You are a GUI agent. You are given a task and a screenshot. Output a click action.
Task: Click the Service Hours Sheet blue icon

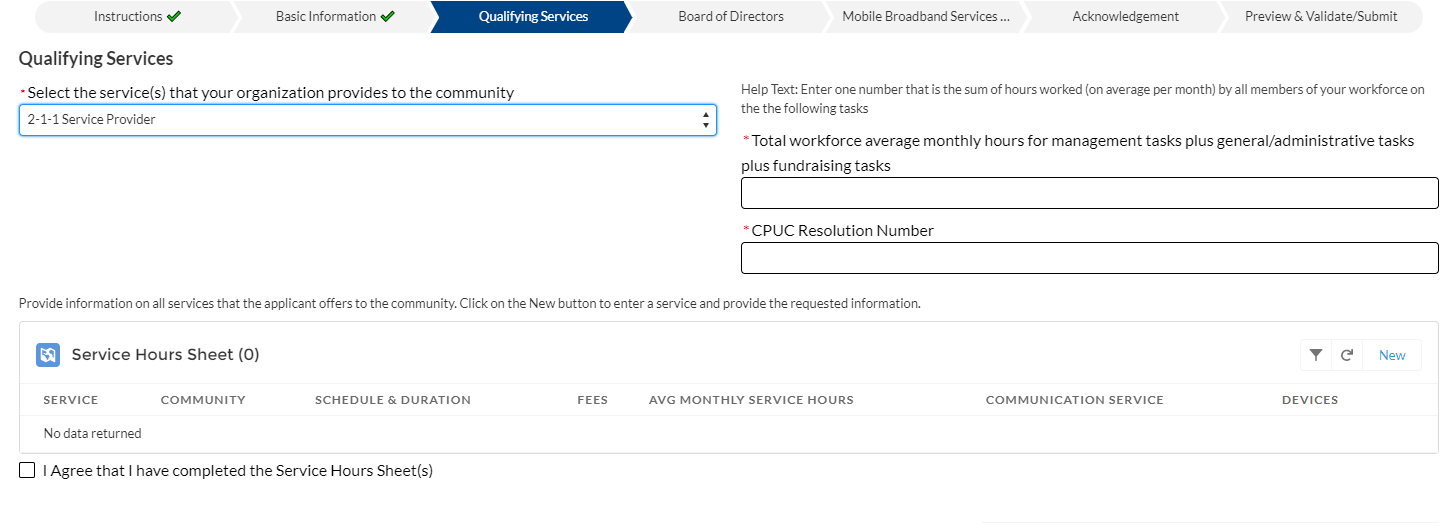[48, 355]
